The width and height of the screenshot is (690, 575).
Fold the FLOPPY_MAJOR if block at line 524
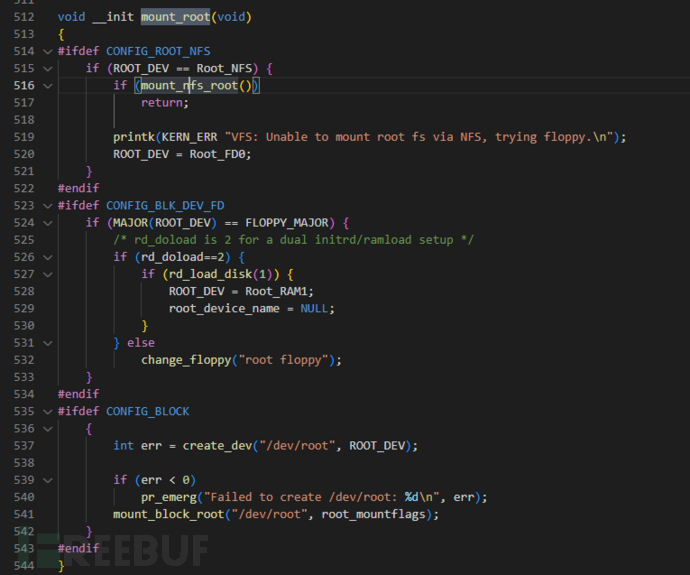(x=46, y=222)
